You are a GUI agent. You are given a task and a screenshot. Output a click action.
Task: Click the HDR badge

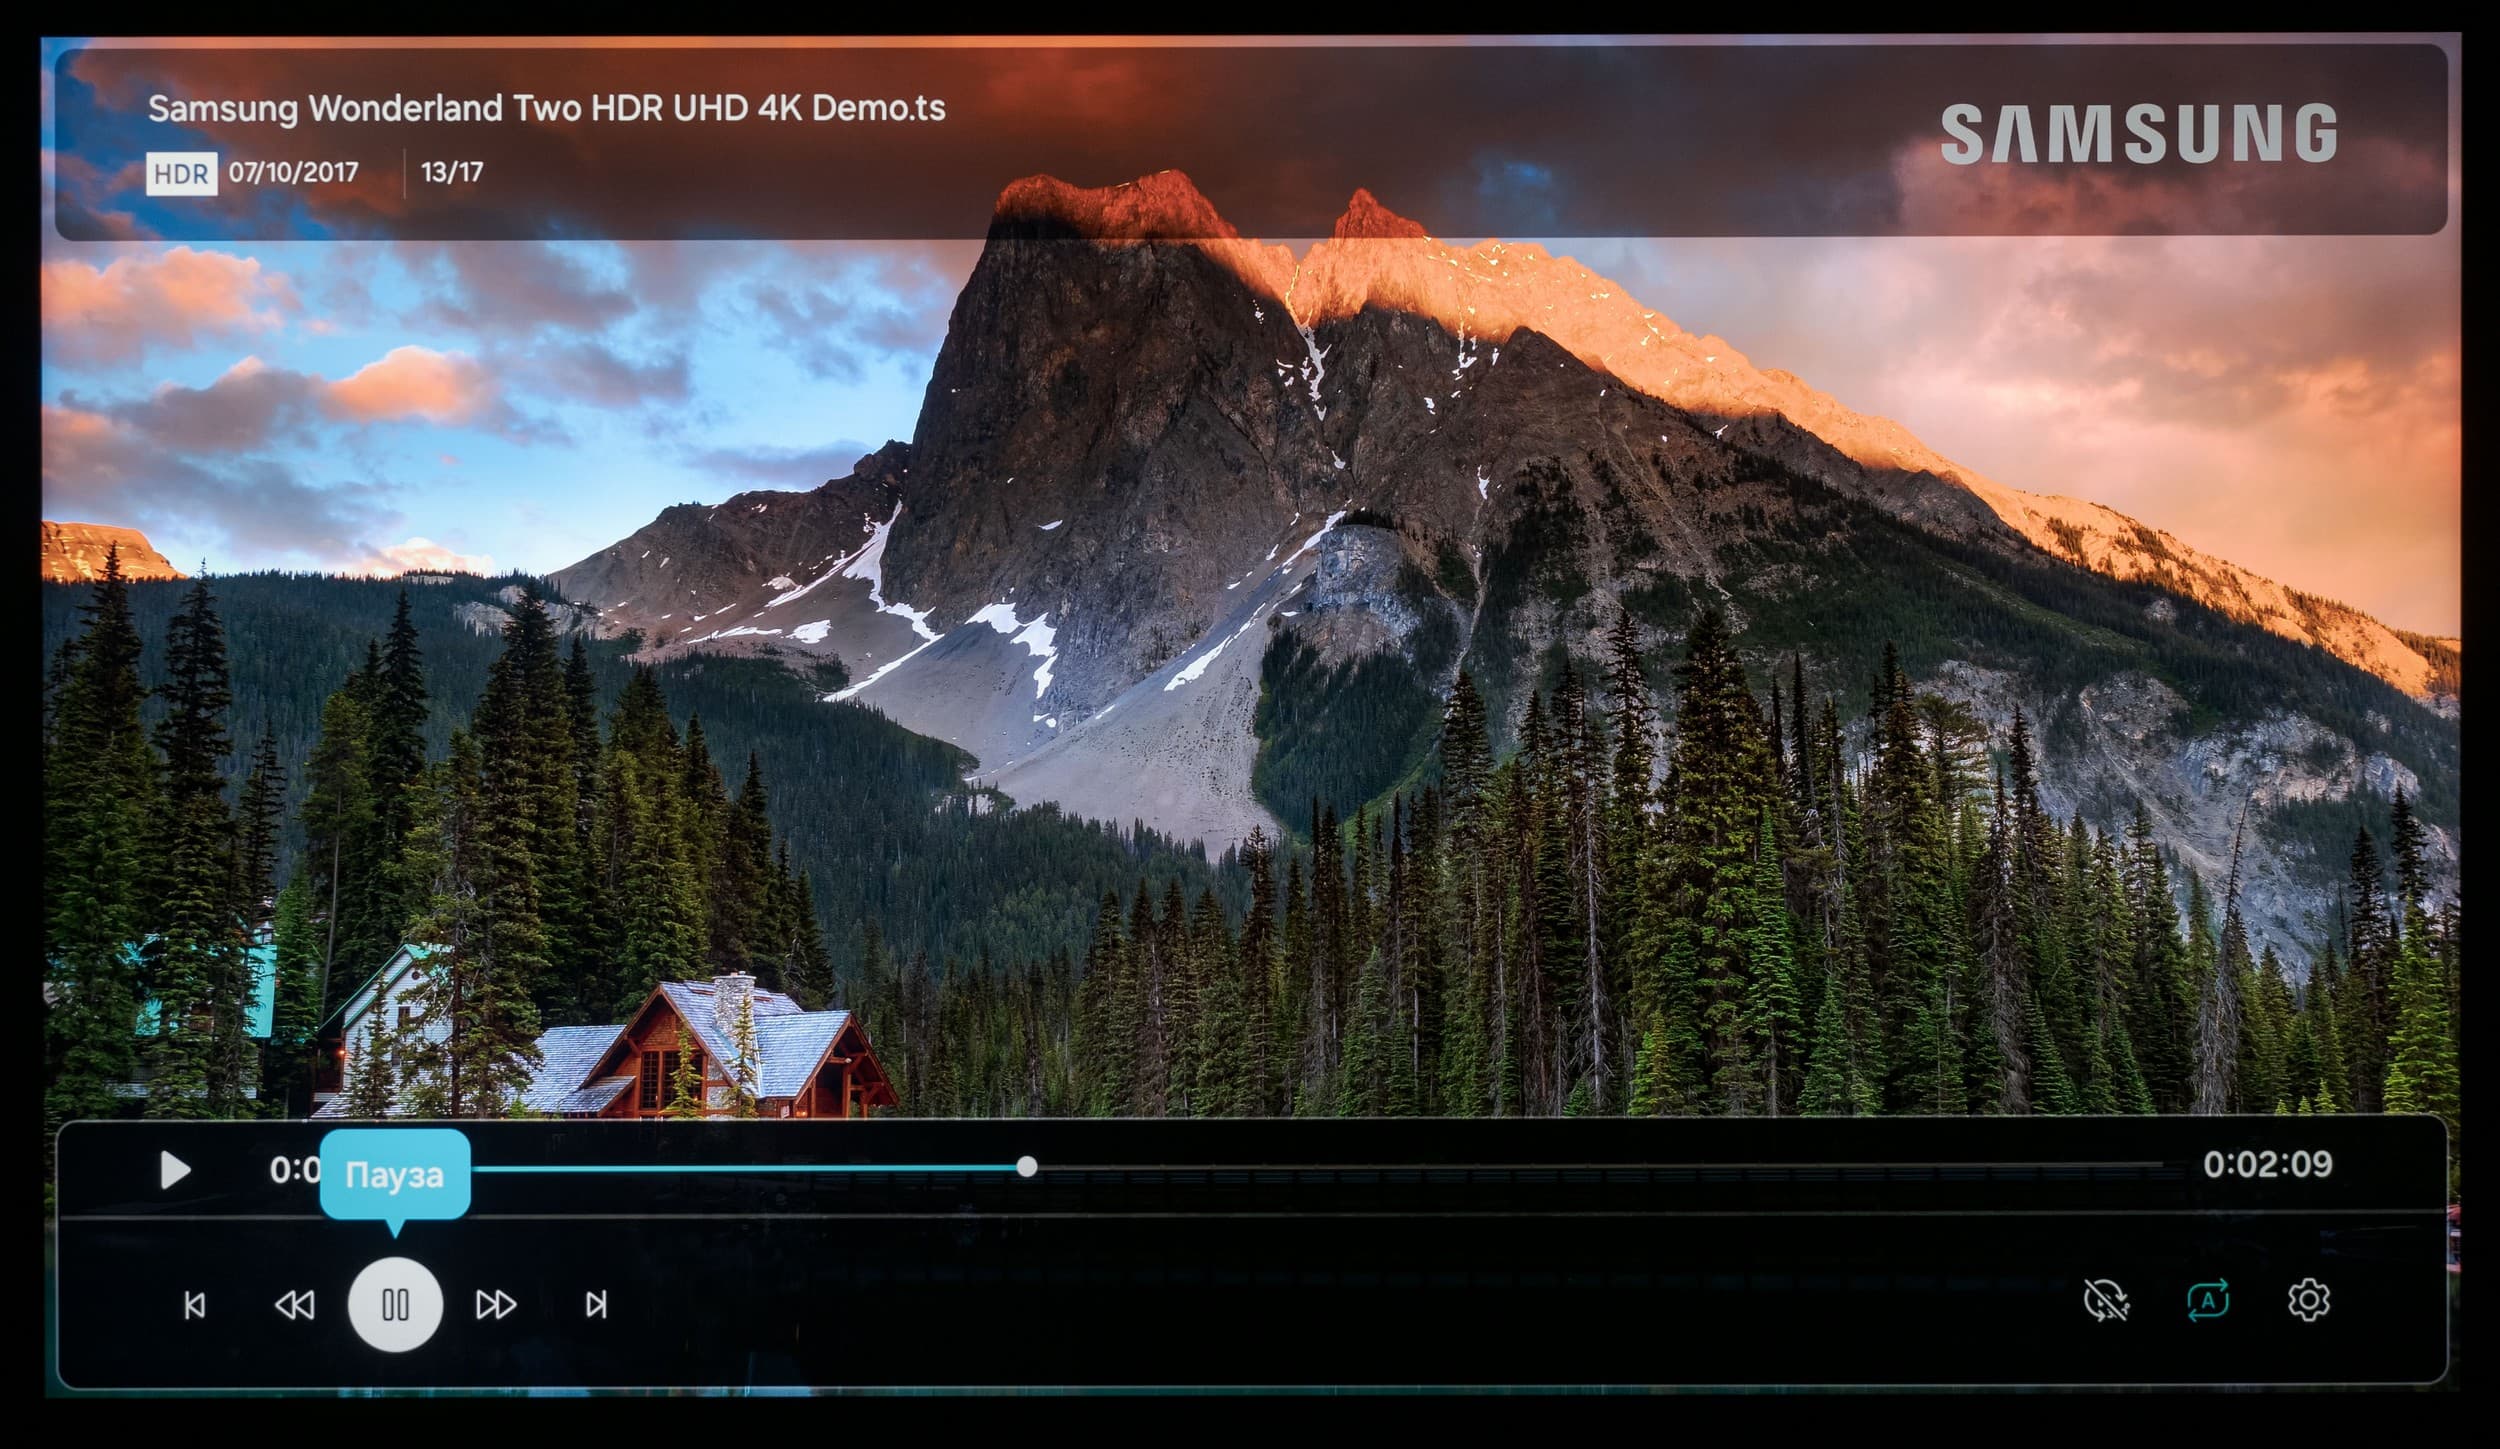181,174
